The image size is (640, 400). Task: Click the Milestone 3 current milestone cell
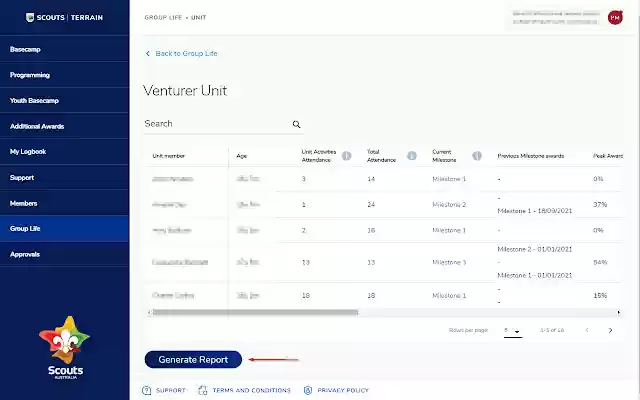click(x=449, y=262)
